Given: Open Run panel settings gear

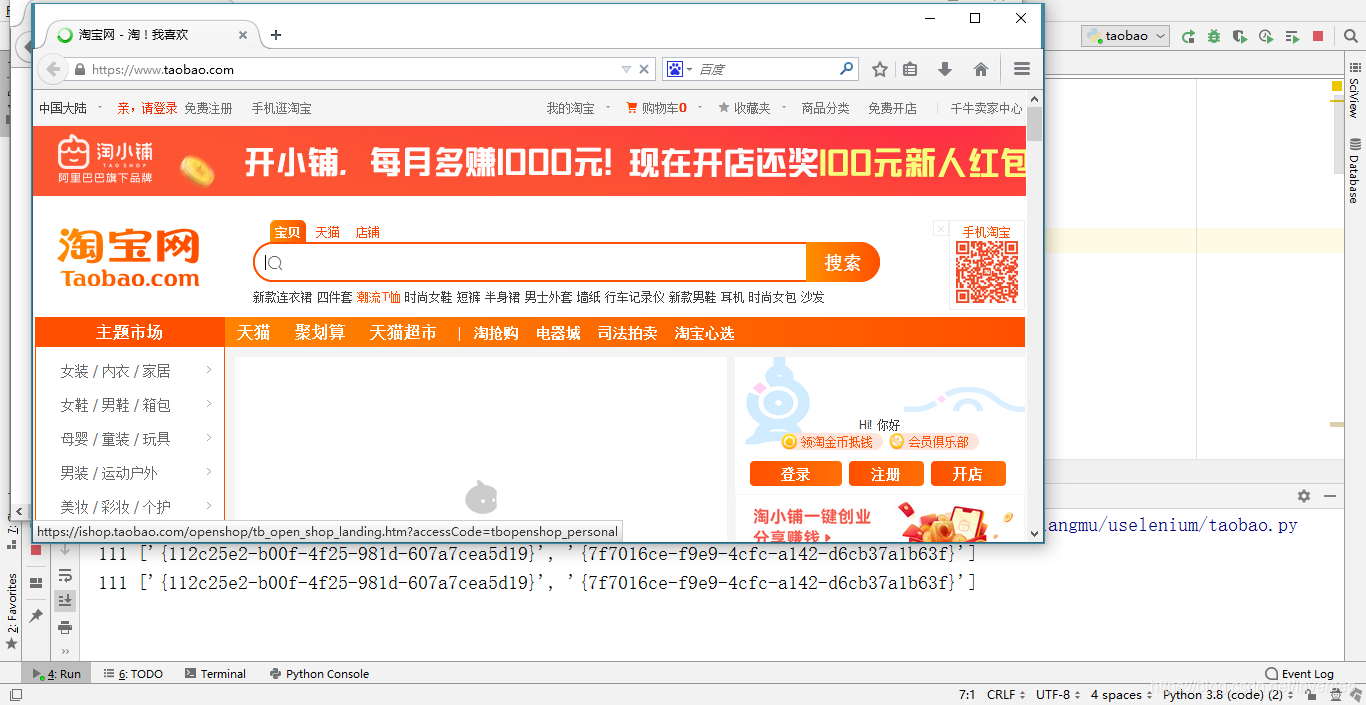Looking at the screenshot, I should (1304, 496).
